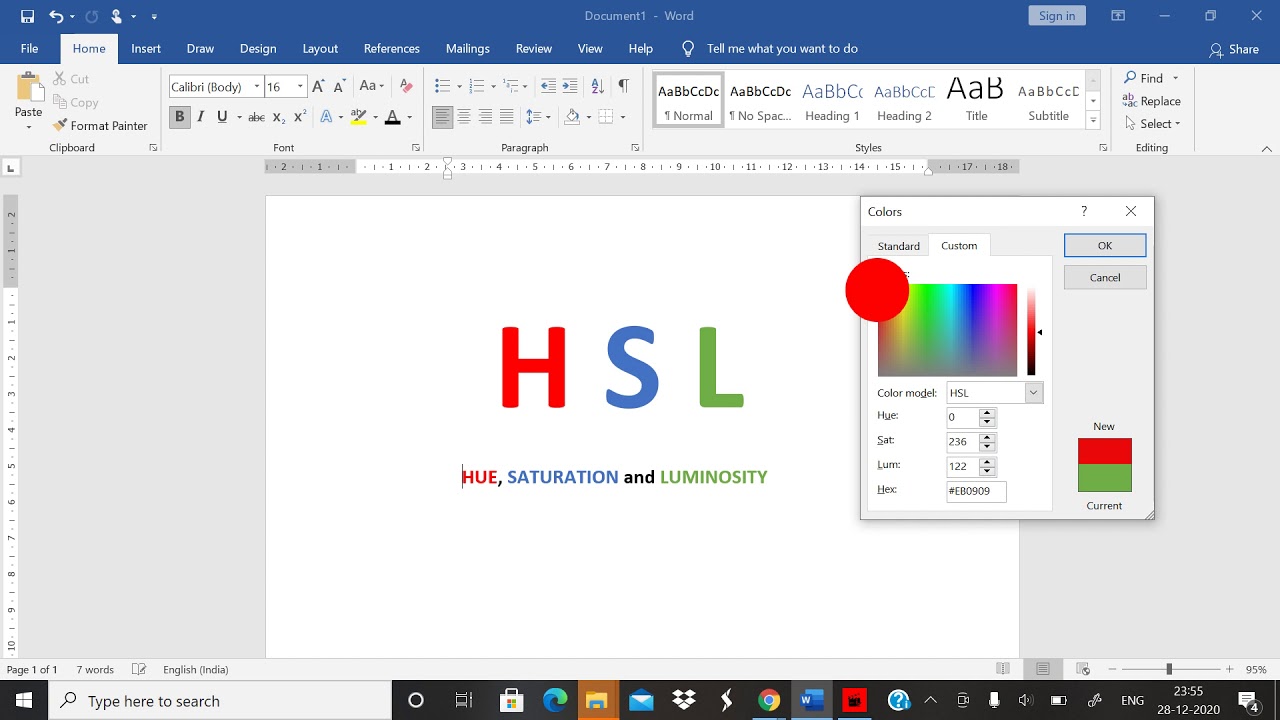Apply borders with the borders icon
Image resolution: width=1280 pixels, height=720 pixels.
pyautogui.click(x=606, y=117)
